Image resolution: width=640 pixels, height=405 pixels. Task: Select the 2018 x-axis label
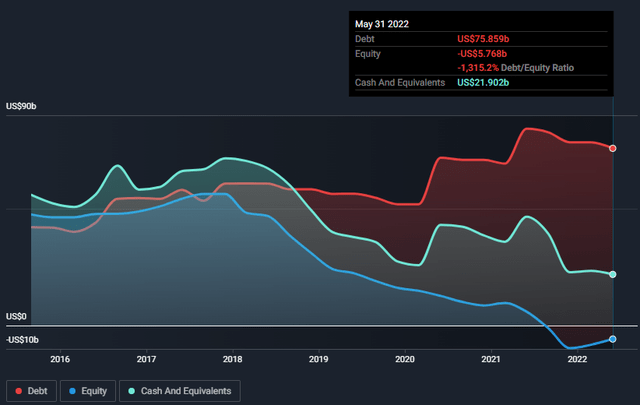pos(232,358)
